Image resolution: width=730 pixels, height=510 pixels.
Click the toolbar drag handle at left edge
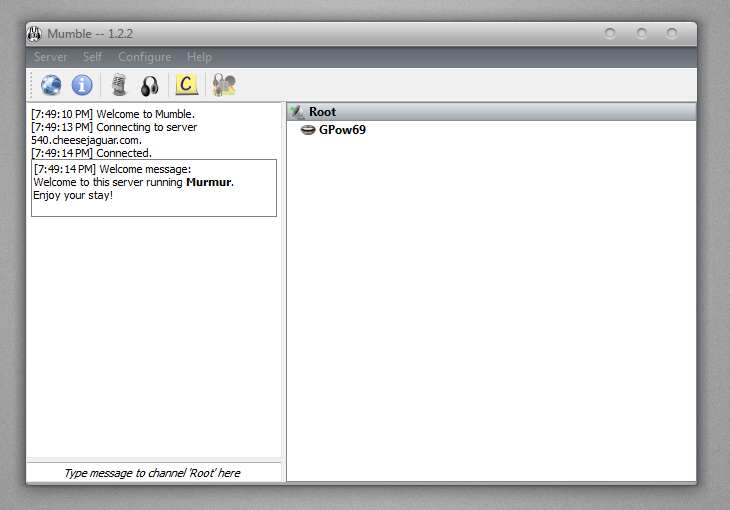pos(31,85)
